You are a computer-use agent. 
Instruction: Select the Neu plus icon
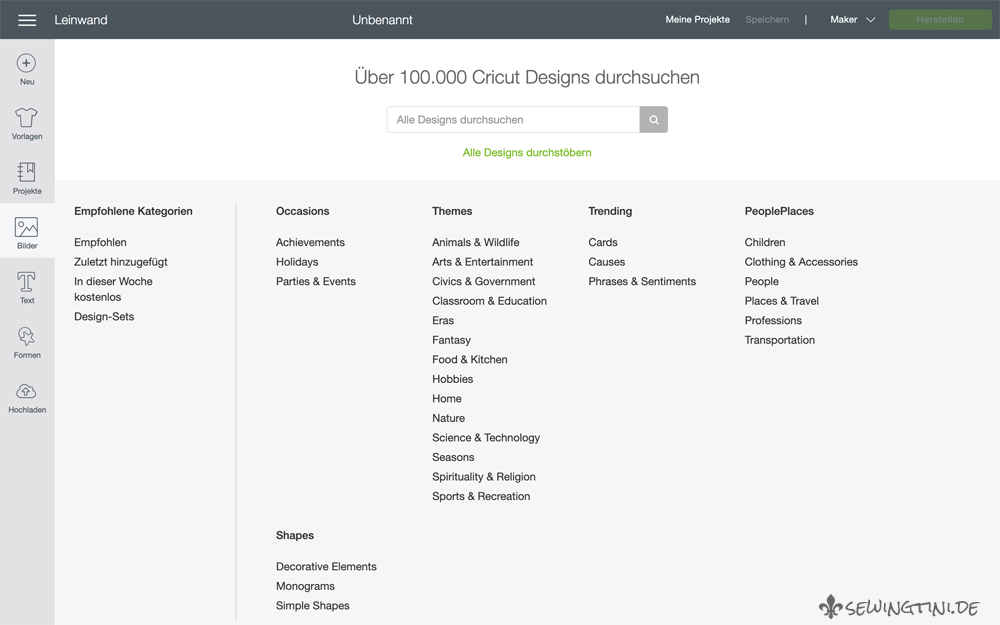tap(26, 63)
